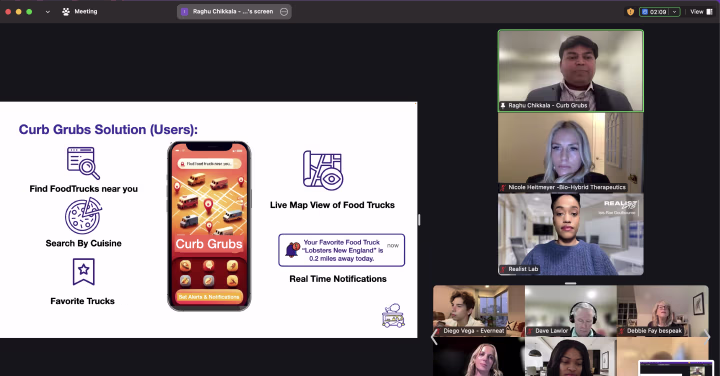This screenshot has height=376, width=720.
Task: Show previous gallery page with left arrow
Action: pos(434,337)
